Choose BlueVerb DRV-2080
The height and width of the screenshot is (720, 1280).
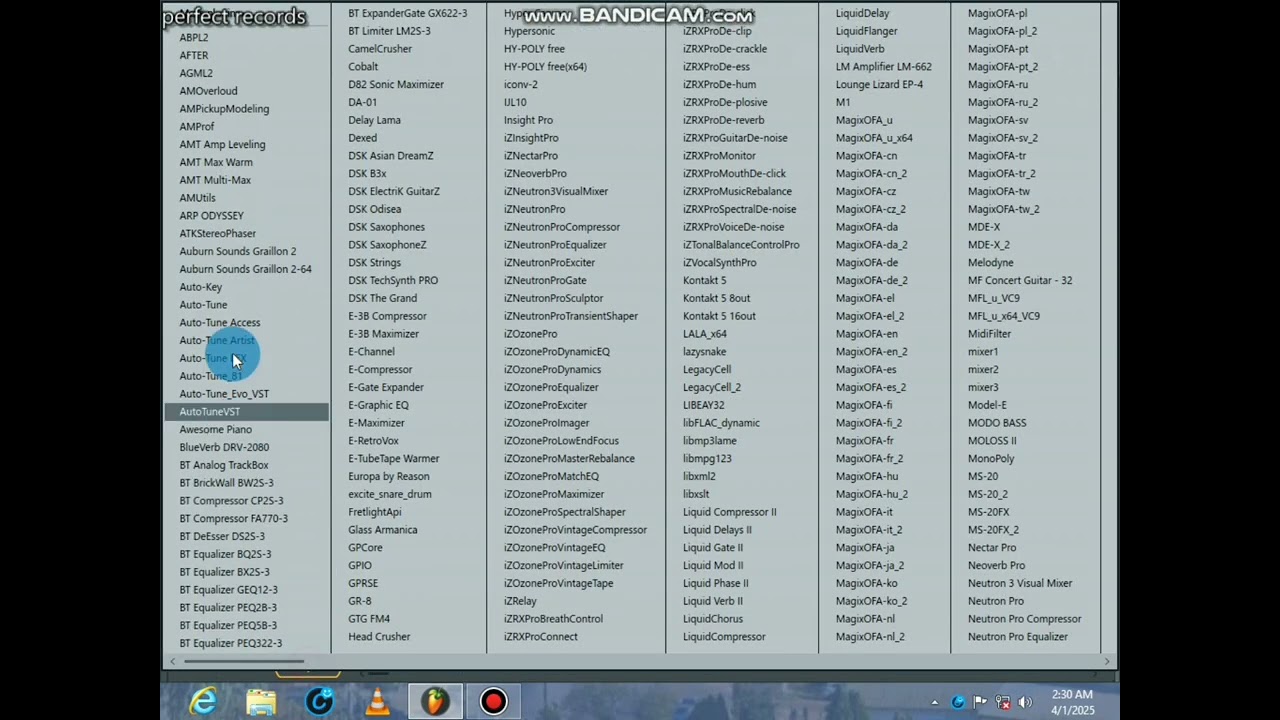224,448
